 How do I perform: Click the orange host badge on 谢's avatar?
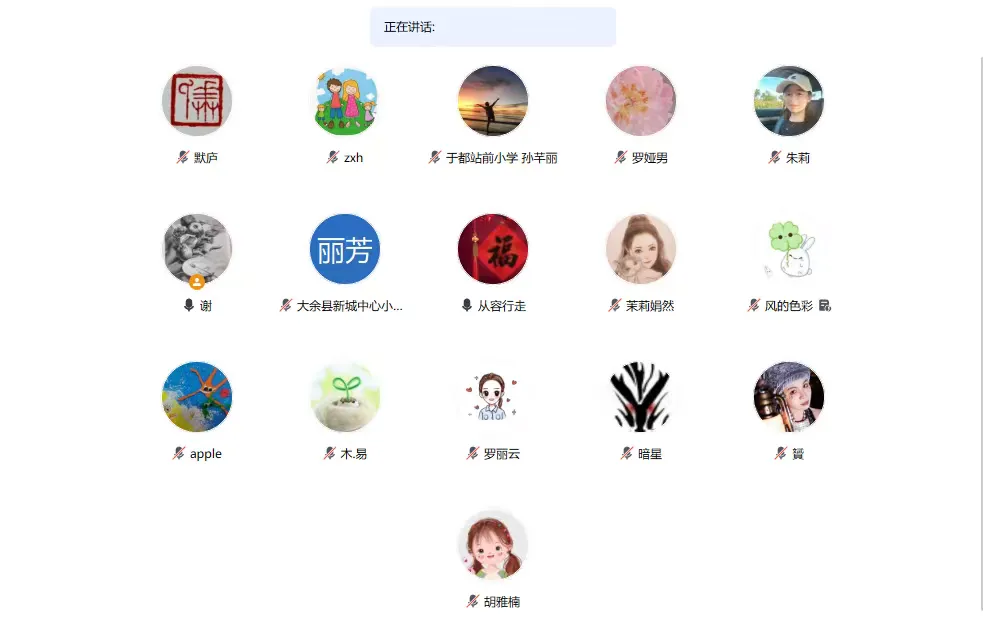(197, 282)
